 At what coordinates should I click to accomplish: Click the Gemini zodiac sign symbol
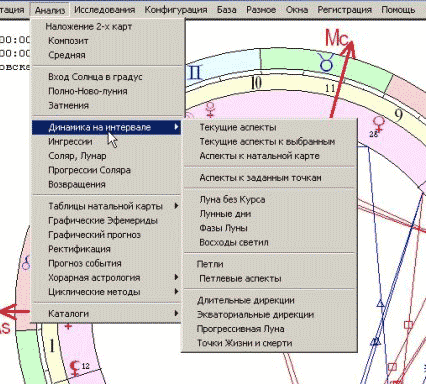195,73
